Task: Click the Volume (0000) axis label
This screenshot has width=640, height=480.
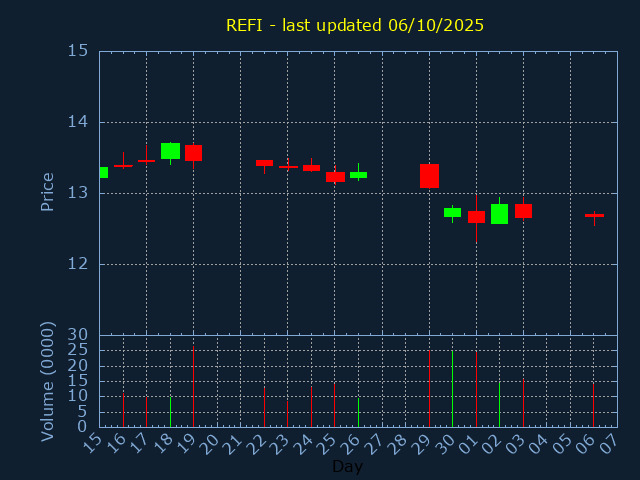Action: (x=47, y=381)
